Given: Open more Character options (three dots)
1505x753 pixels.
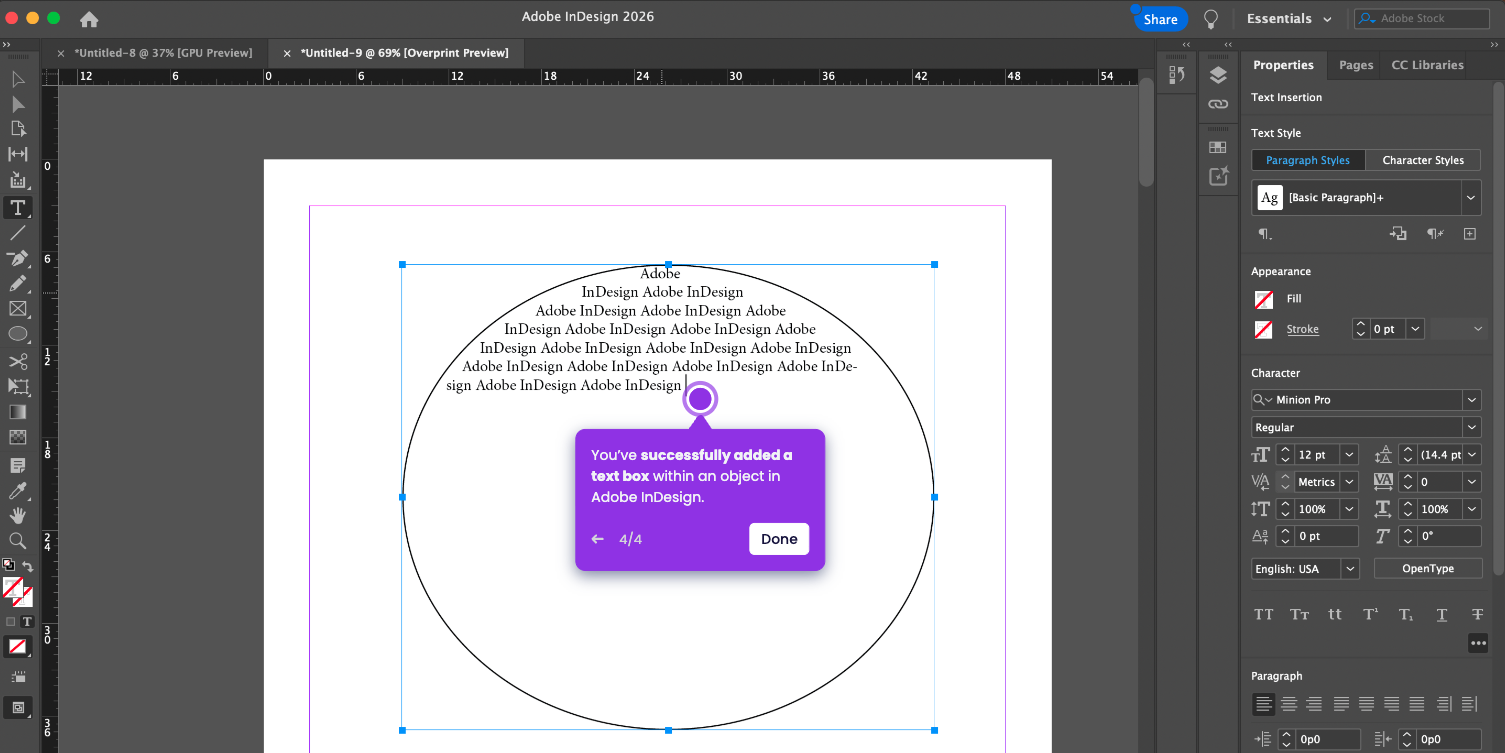Looking at the screenshot, I should pos(1478,643).
